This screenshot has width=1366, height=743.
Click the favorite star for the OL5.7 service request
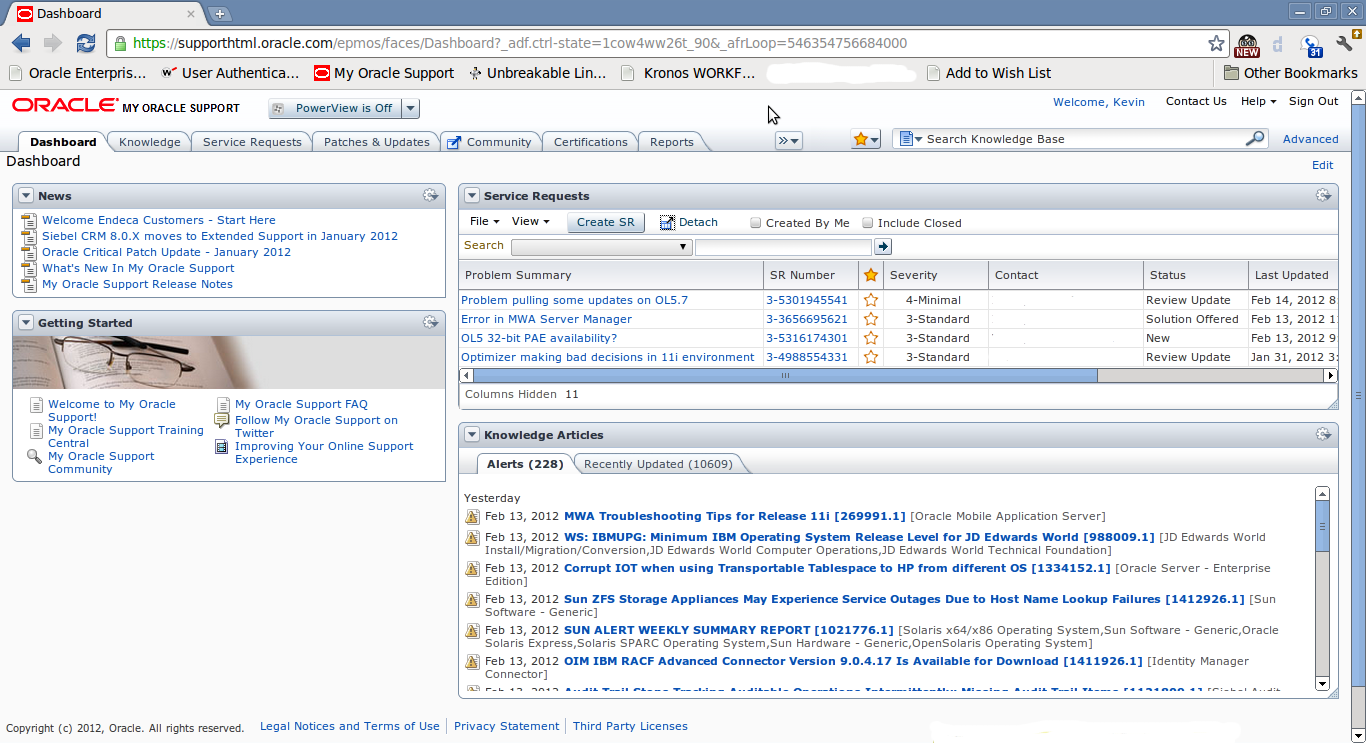coord(870,300)
